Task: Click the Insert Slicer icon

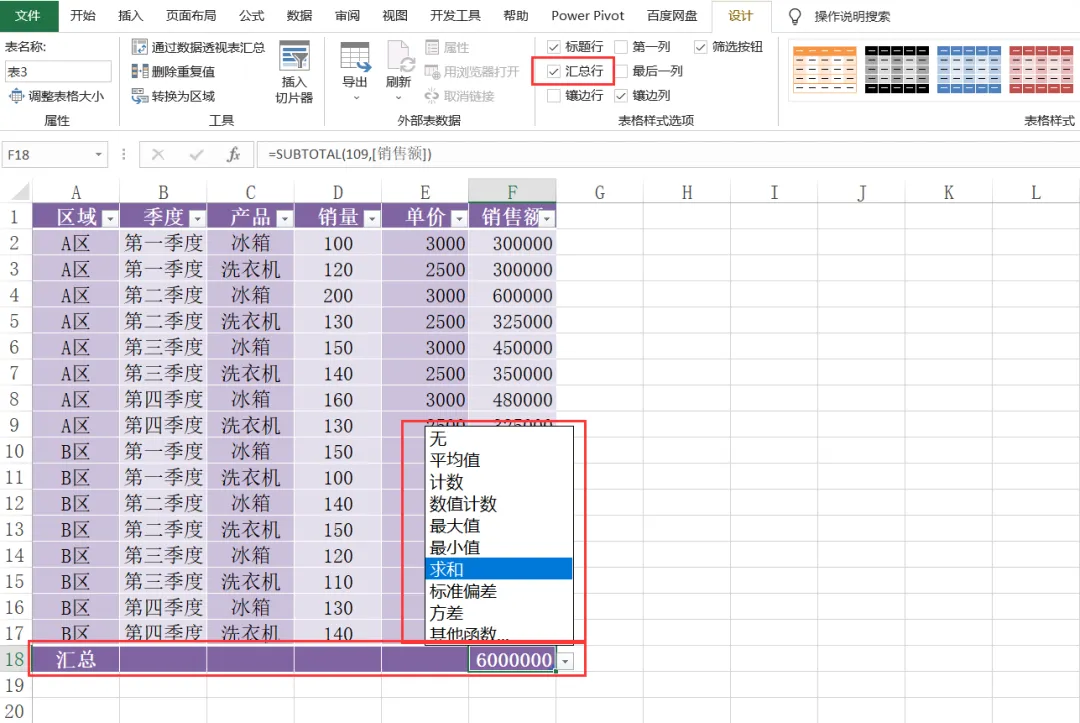Action: (x=294, y=56)
